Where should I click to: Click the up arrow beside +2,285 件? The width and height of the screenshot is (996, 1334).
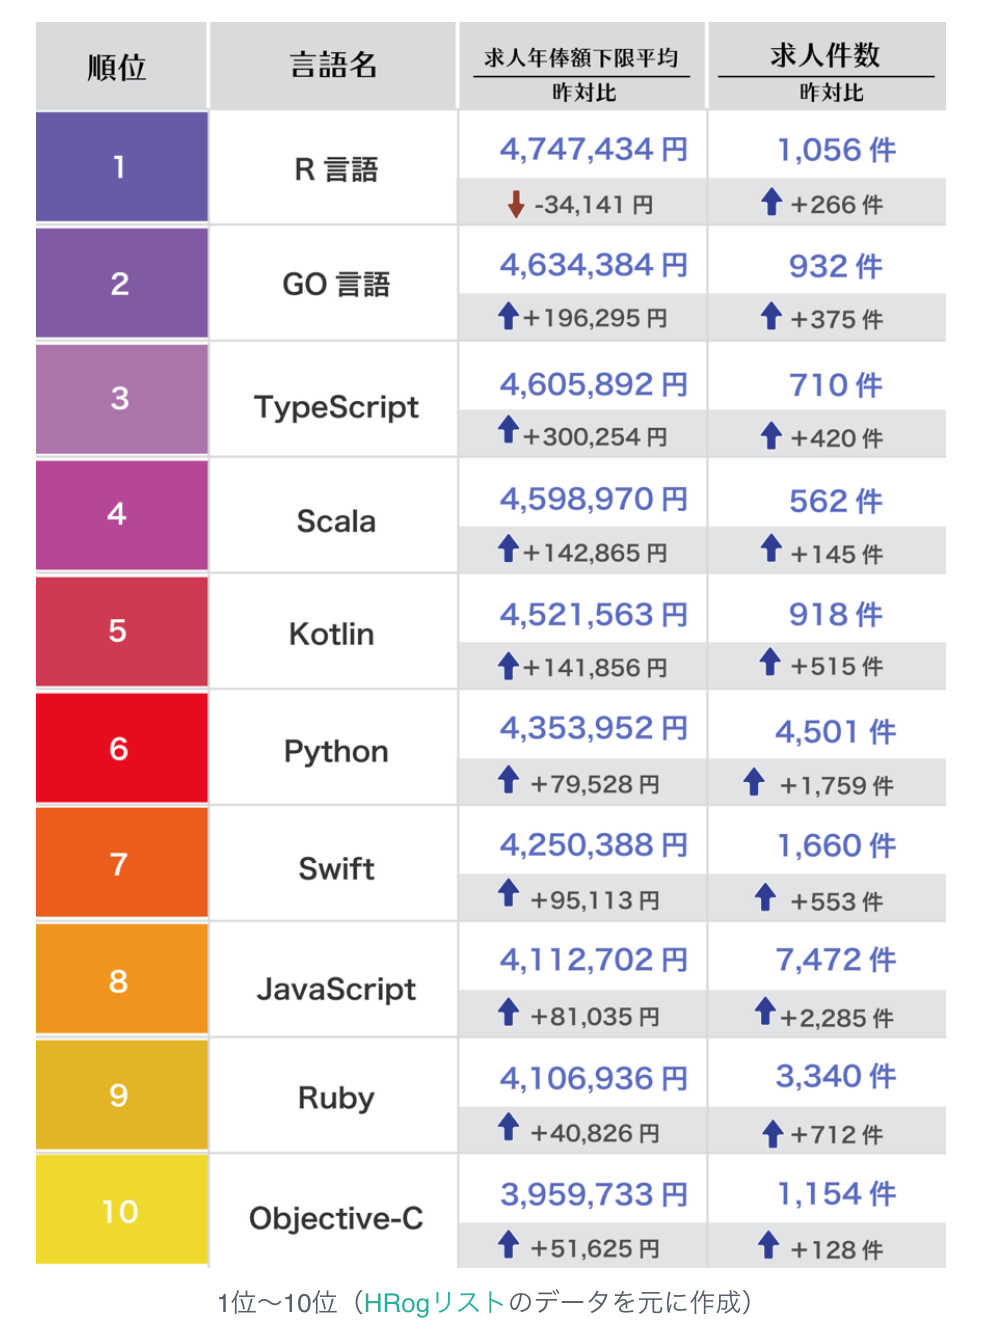click(x=765, y=1012)
